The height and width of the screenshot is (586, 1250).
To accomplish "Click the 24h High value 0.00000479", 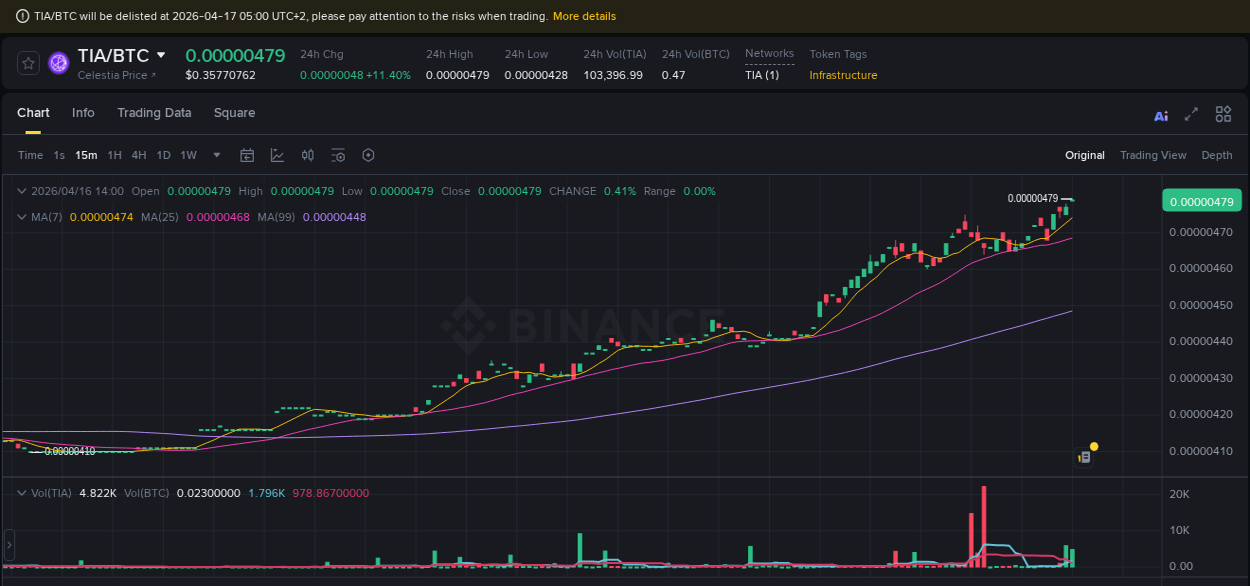I will tap(457, 75).
